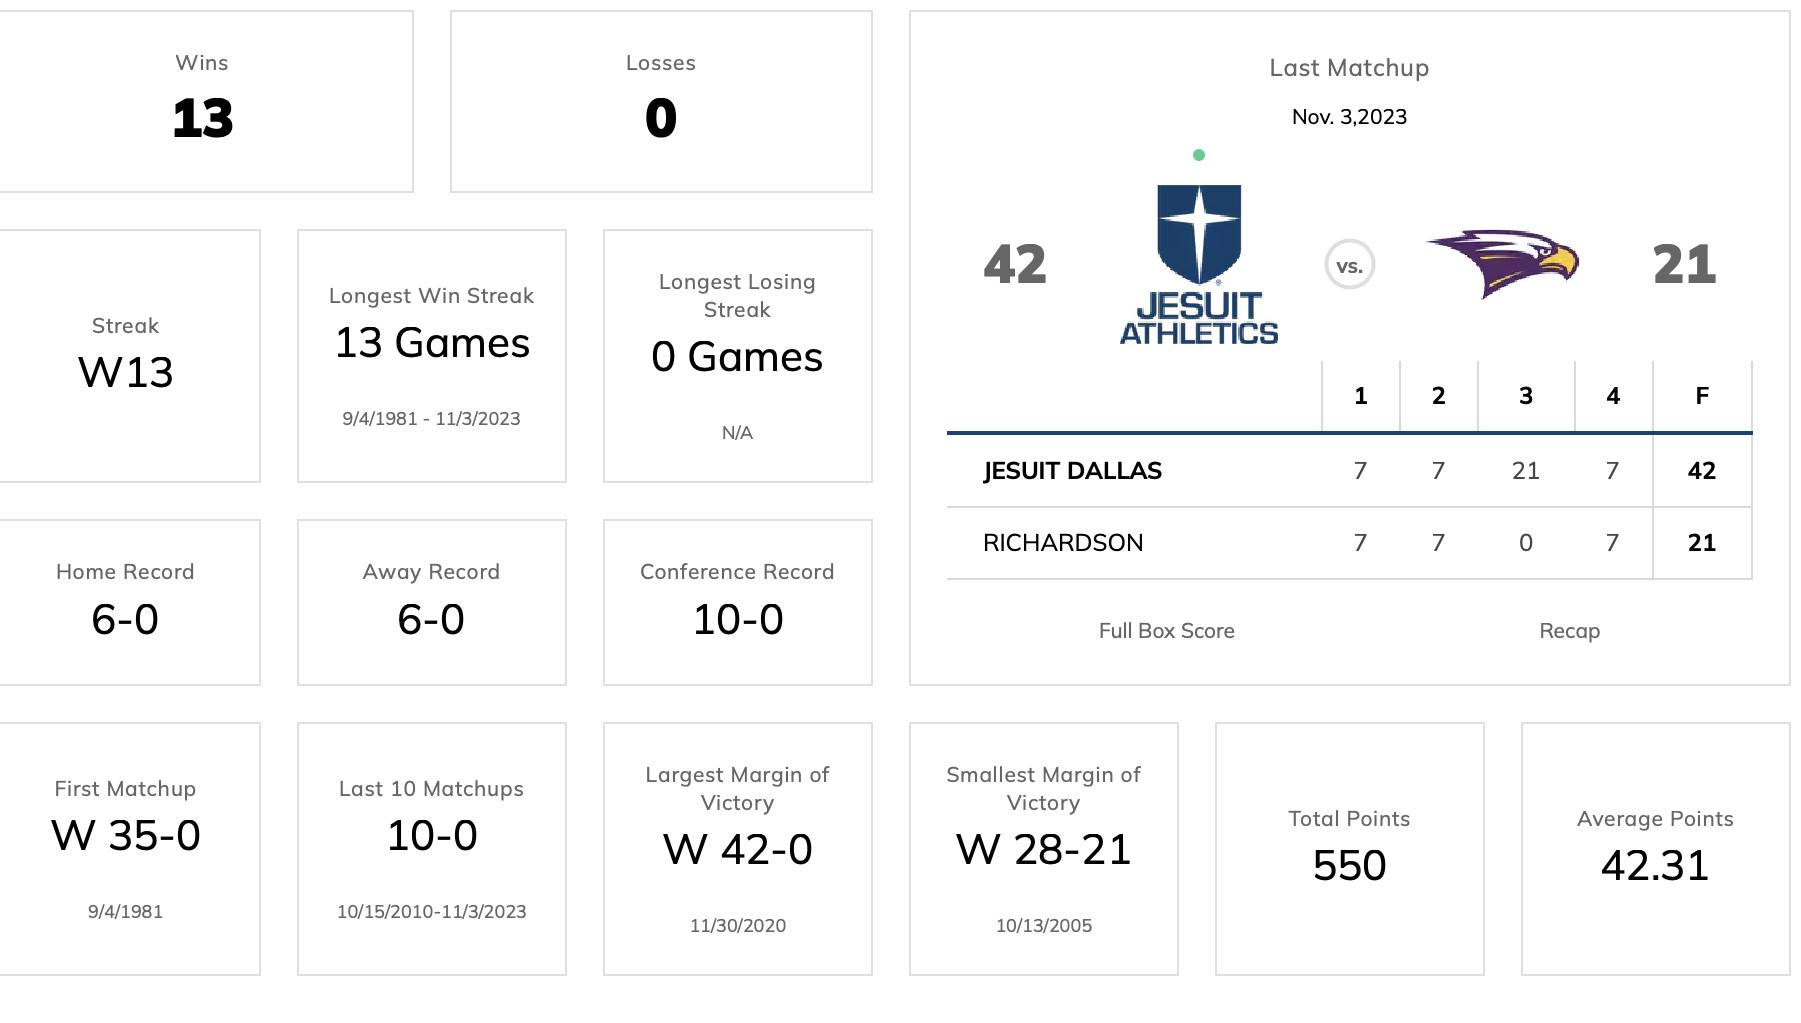Image resolution: width=1801 pixels, height=1023 pixels.
Task: Click the Average Points 42.31 card
Action: (x=1656, y=849)
